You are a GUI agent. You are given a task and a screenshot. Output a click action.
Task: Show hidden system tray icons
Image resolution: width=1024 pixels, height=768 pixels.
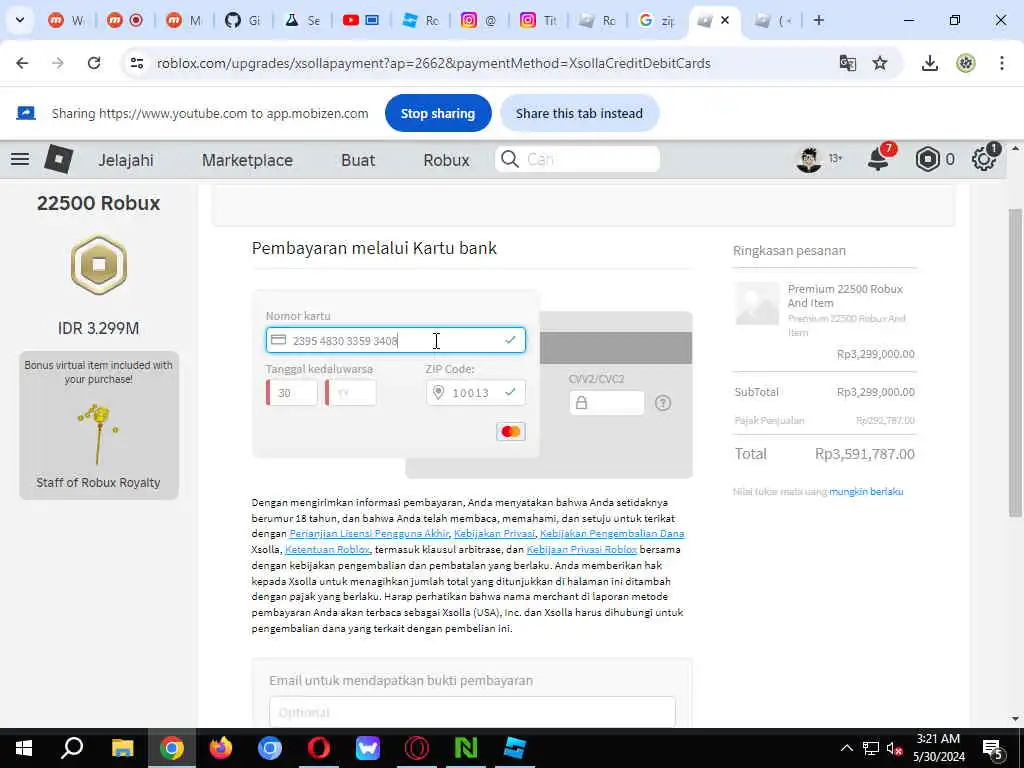[x=846, y=748]
